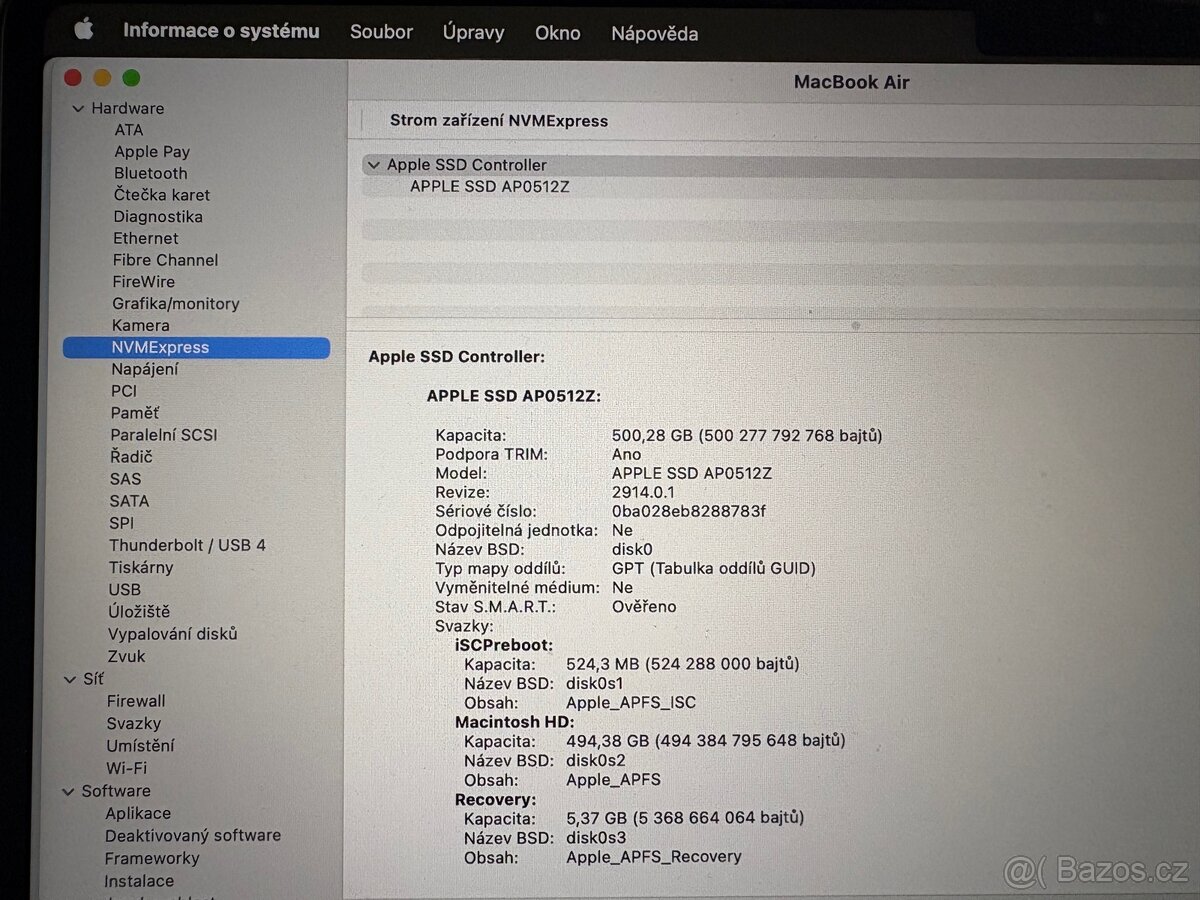This screenshot has width=1200, height=900.
Task: Open the Aplikace software section
Action: [138, 813]
